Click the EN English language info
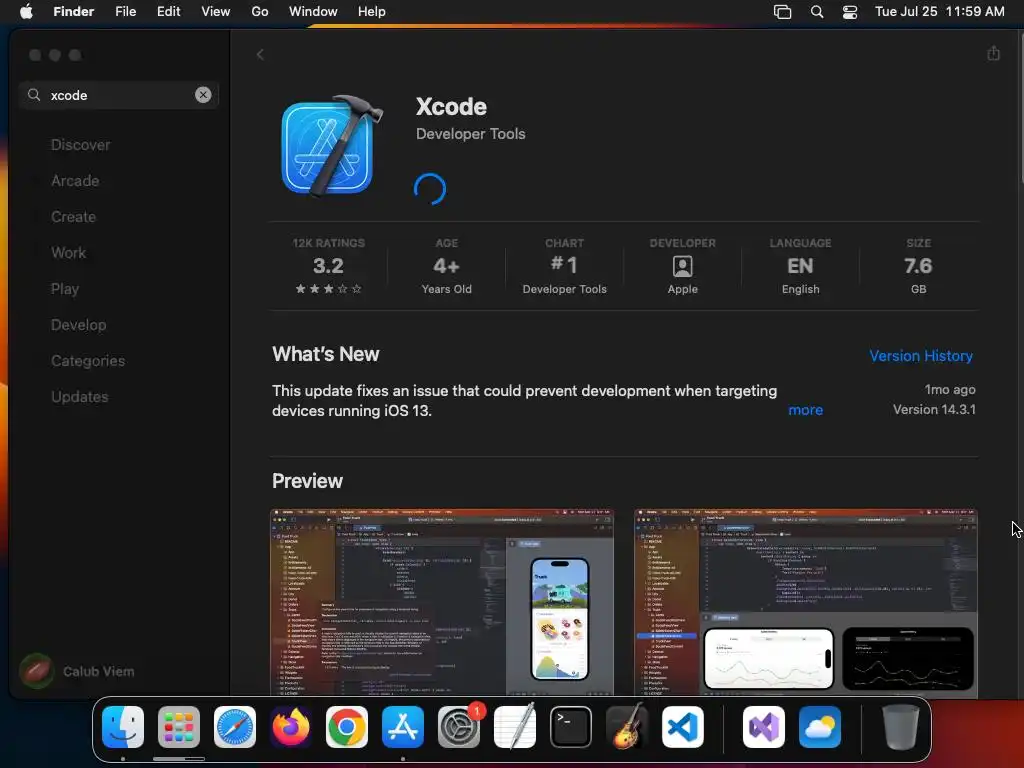 [801, 266]
